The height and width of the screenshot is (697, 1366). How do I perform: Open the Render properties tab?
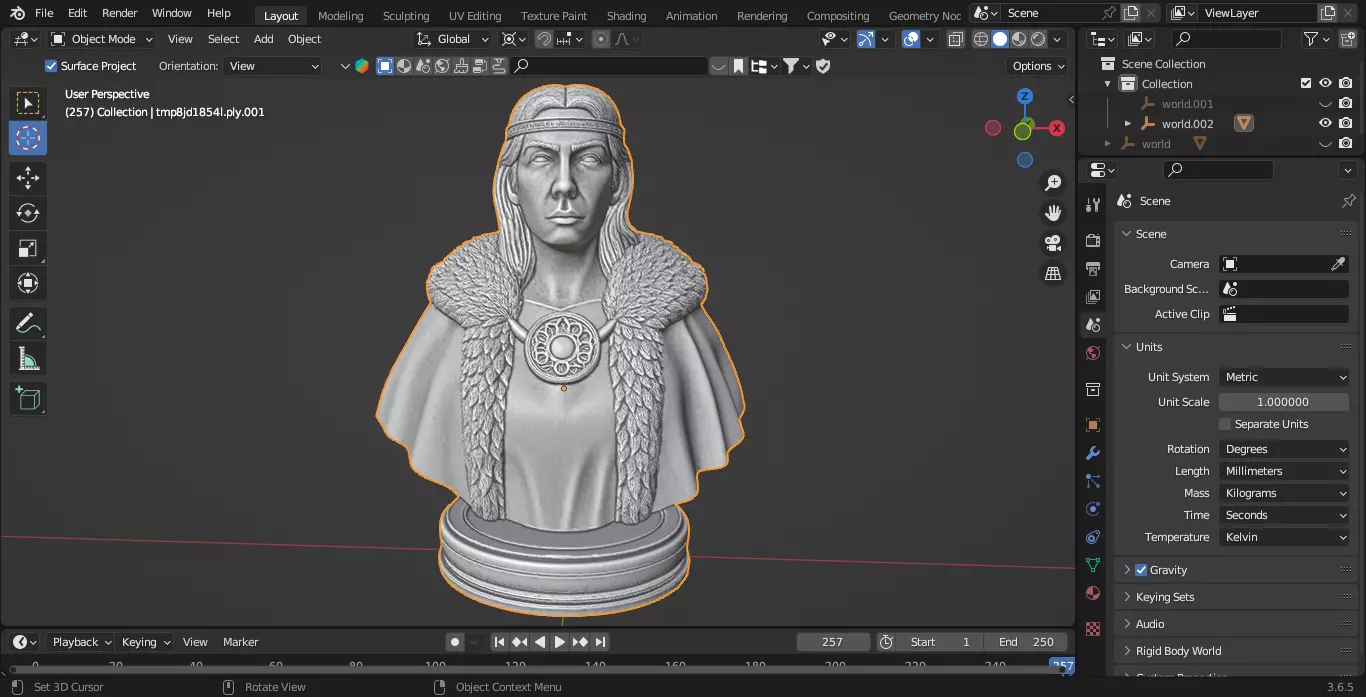[x=1093, y=241]
